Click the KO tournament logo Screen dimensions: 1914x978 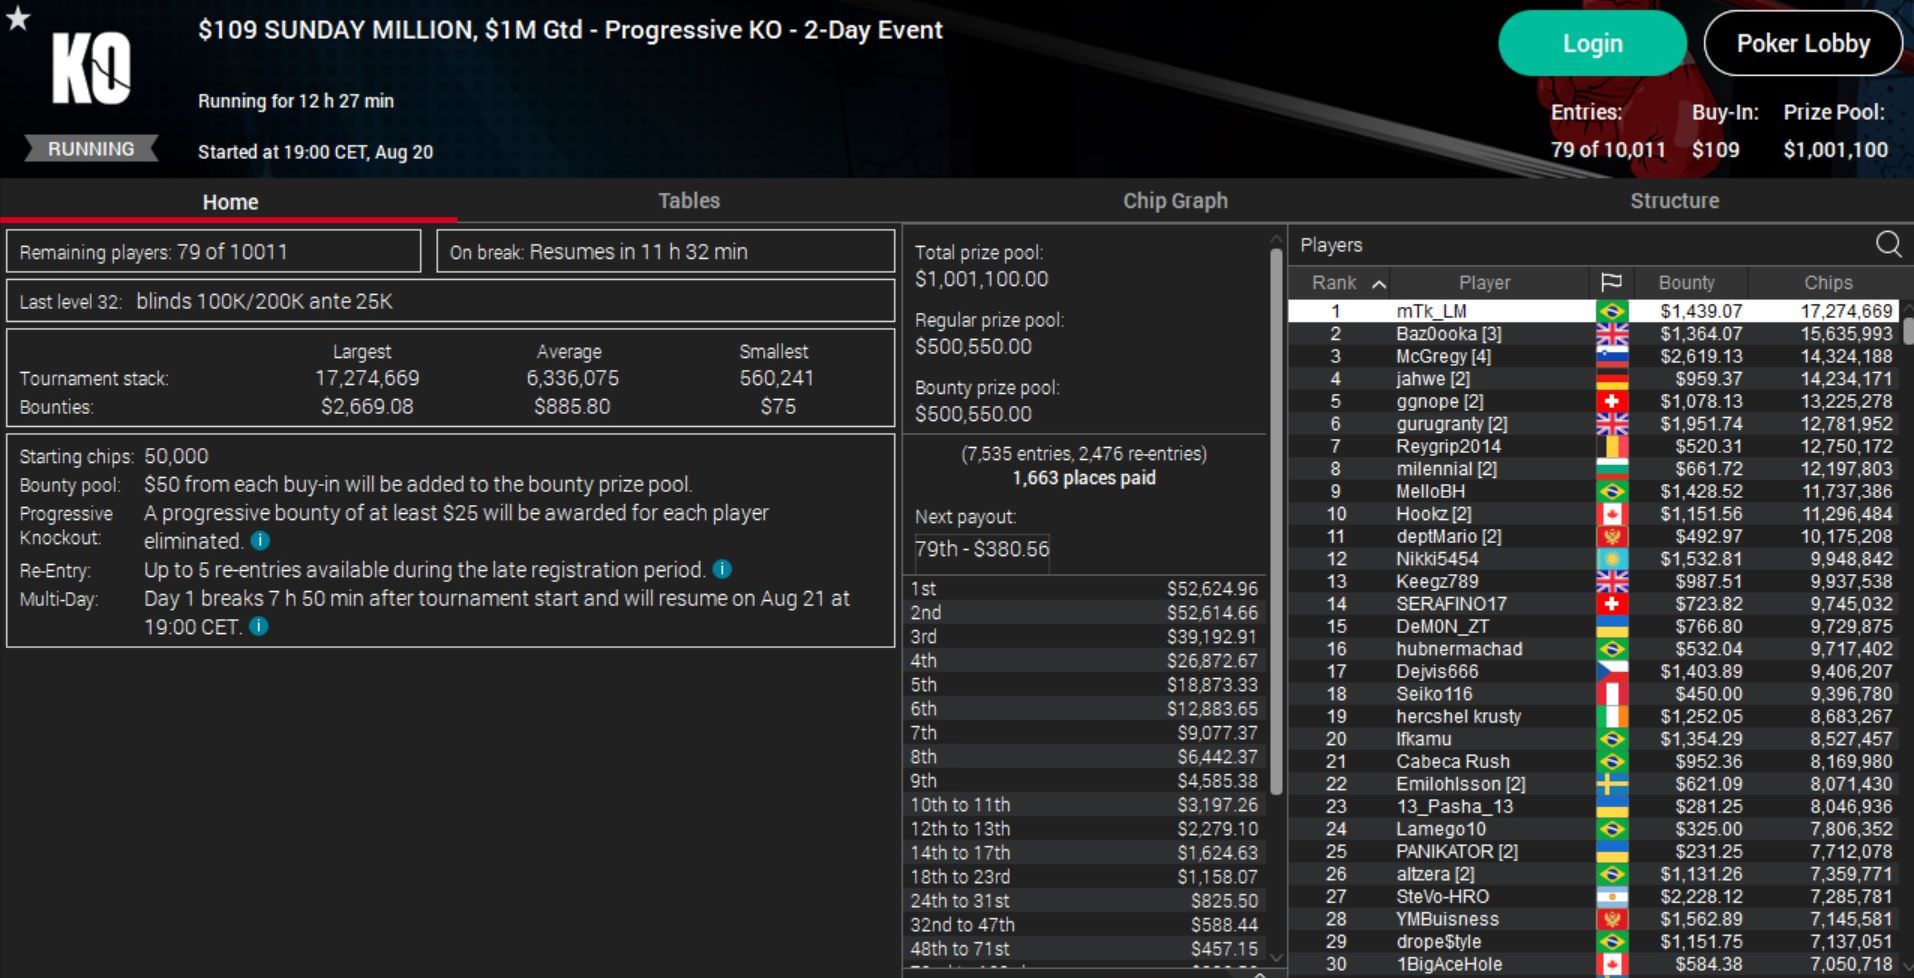click(91, 68)
